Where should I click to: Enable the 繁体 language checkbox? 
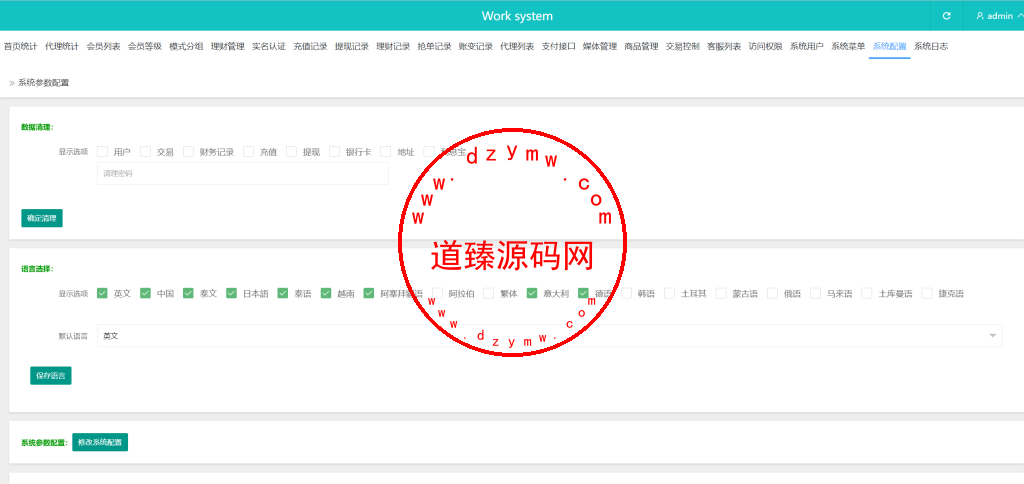pos(488,293)
